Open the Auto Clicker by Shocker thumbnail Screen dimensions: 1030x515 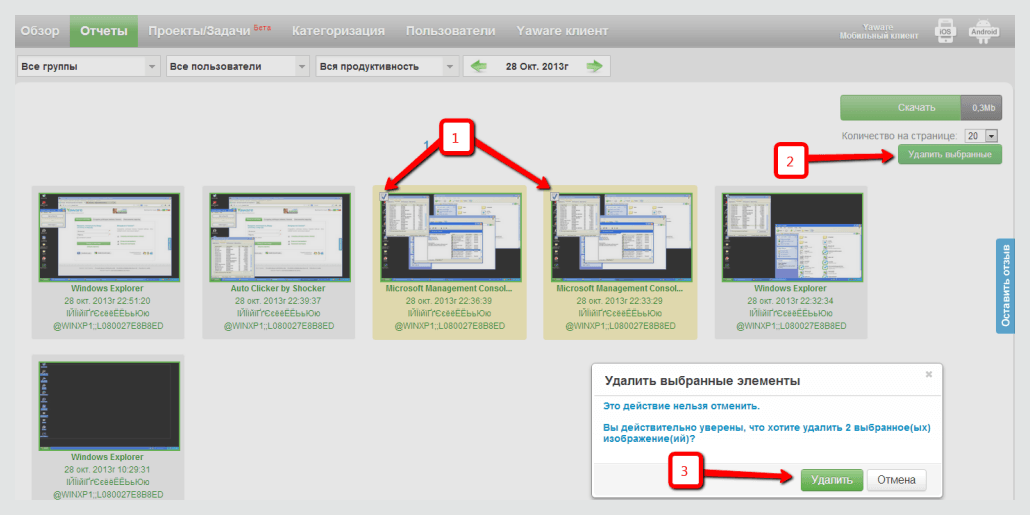click(280, 237)
